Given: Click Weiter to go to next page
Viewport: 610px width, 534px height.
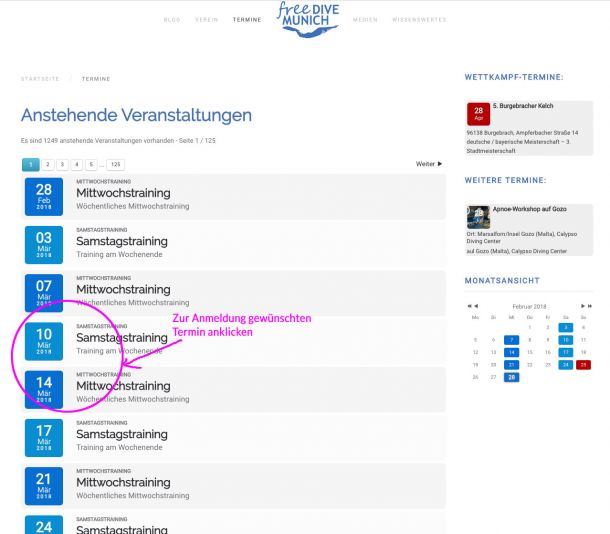Looking at the screenshot, I should tap(428, 163).
